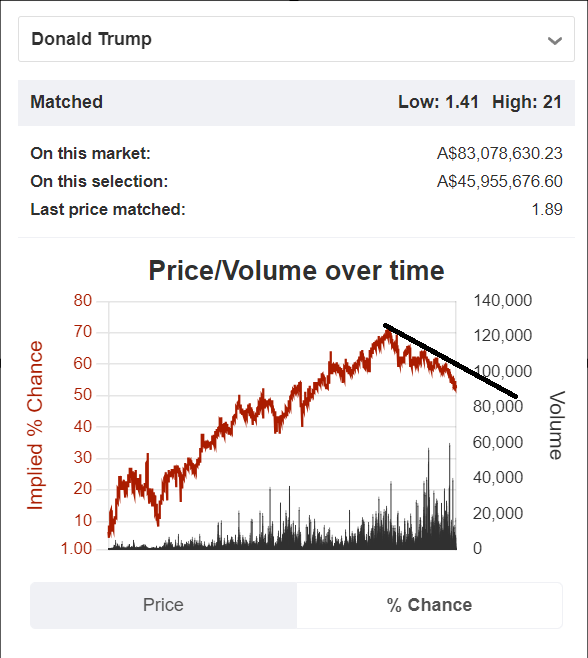588x658 pixels.
Task: Click the Matched header label
Action: [x=66, y=102]
